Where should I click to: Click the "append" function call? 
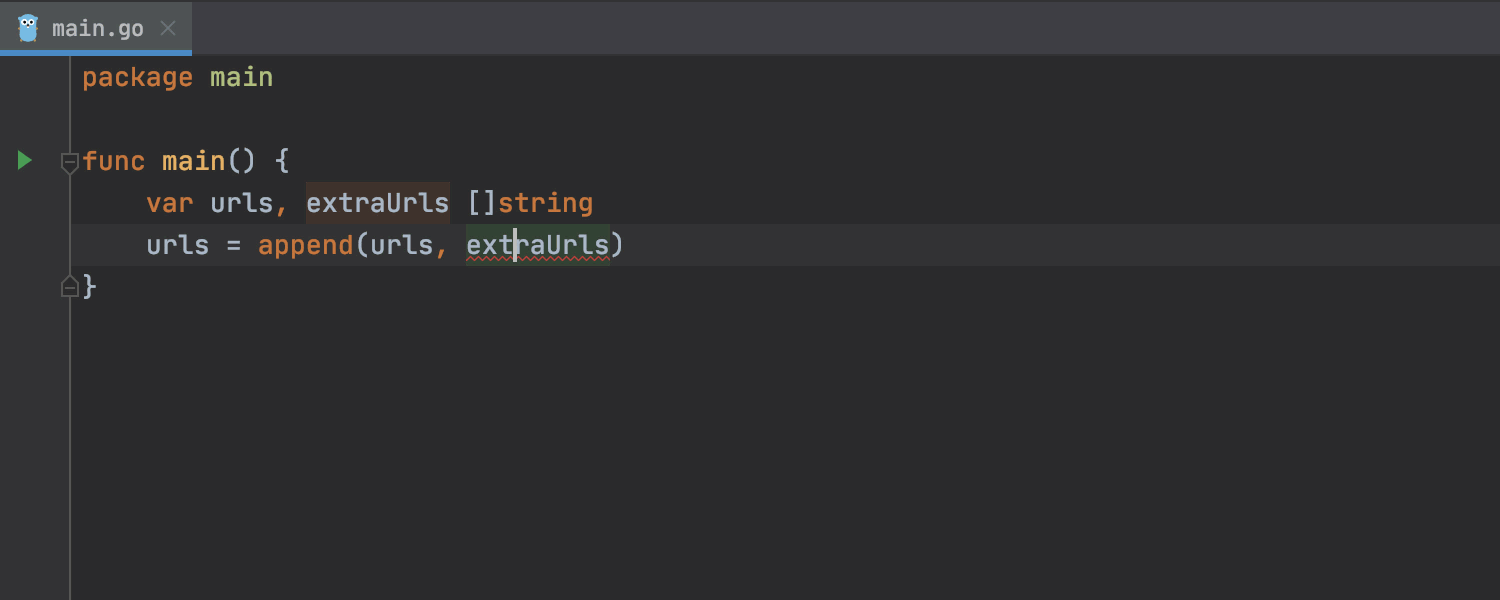pyautogui.click(x=305, y=245)
